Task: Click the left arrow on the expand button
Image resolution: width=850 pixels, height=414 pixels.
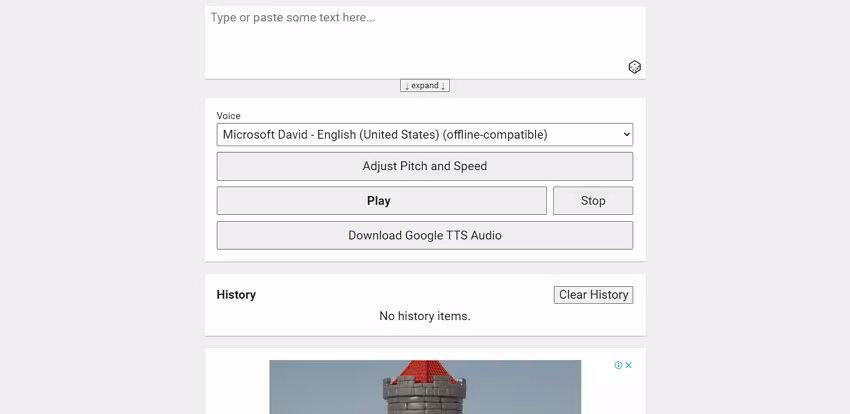Action: click(x=407, y=86)
